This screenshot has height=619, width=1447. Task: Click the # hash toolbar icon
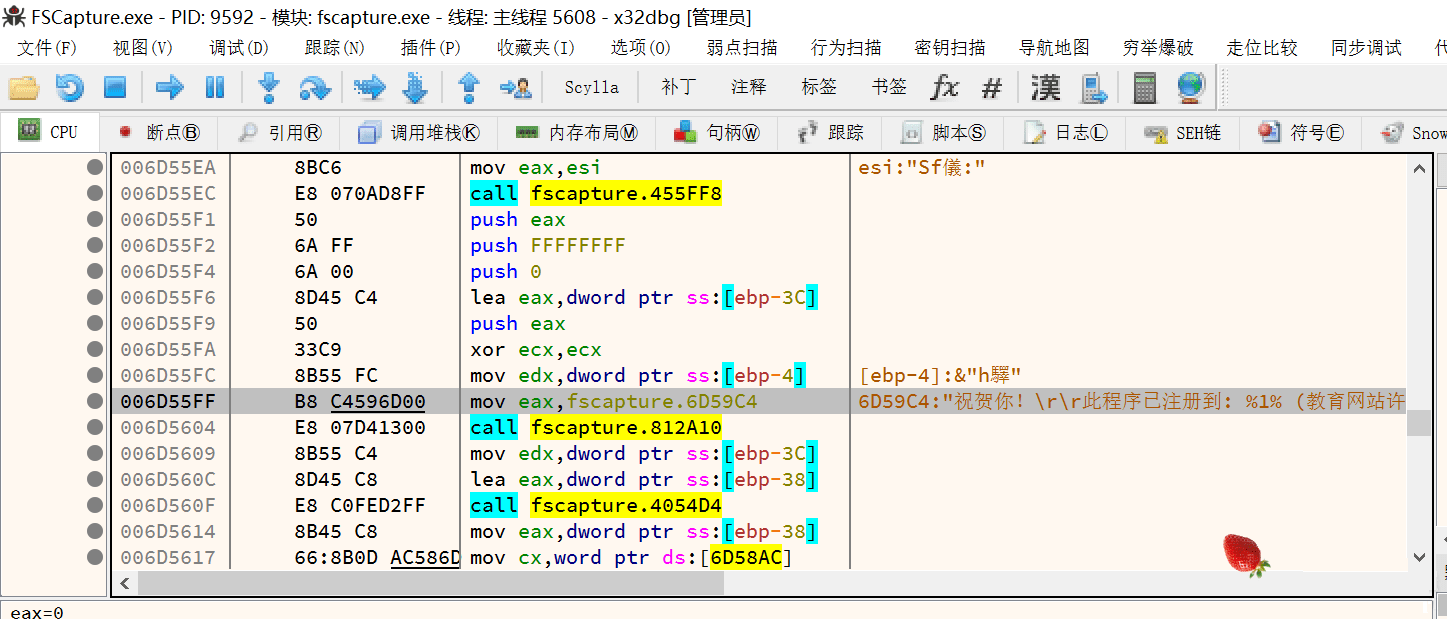click(992, 88)
